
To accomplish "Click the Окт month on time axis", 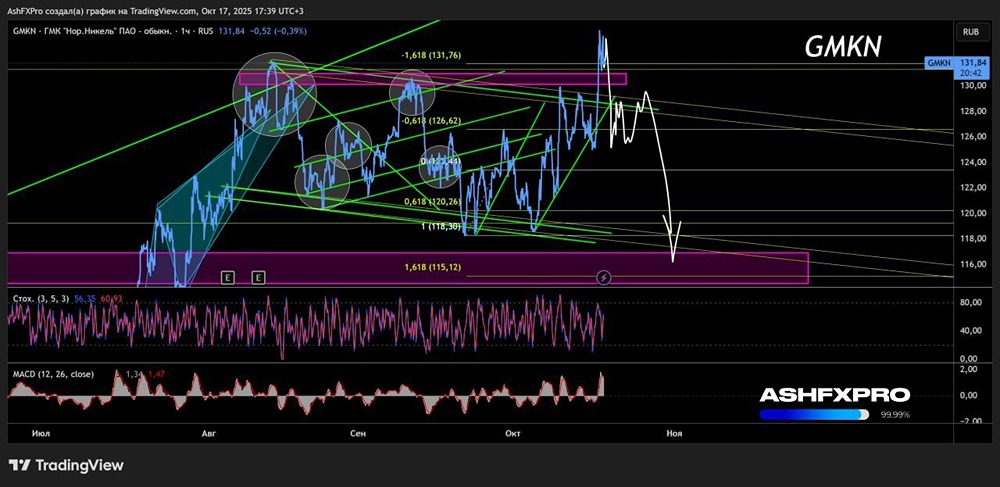I will pos(513,433).
